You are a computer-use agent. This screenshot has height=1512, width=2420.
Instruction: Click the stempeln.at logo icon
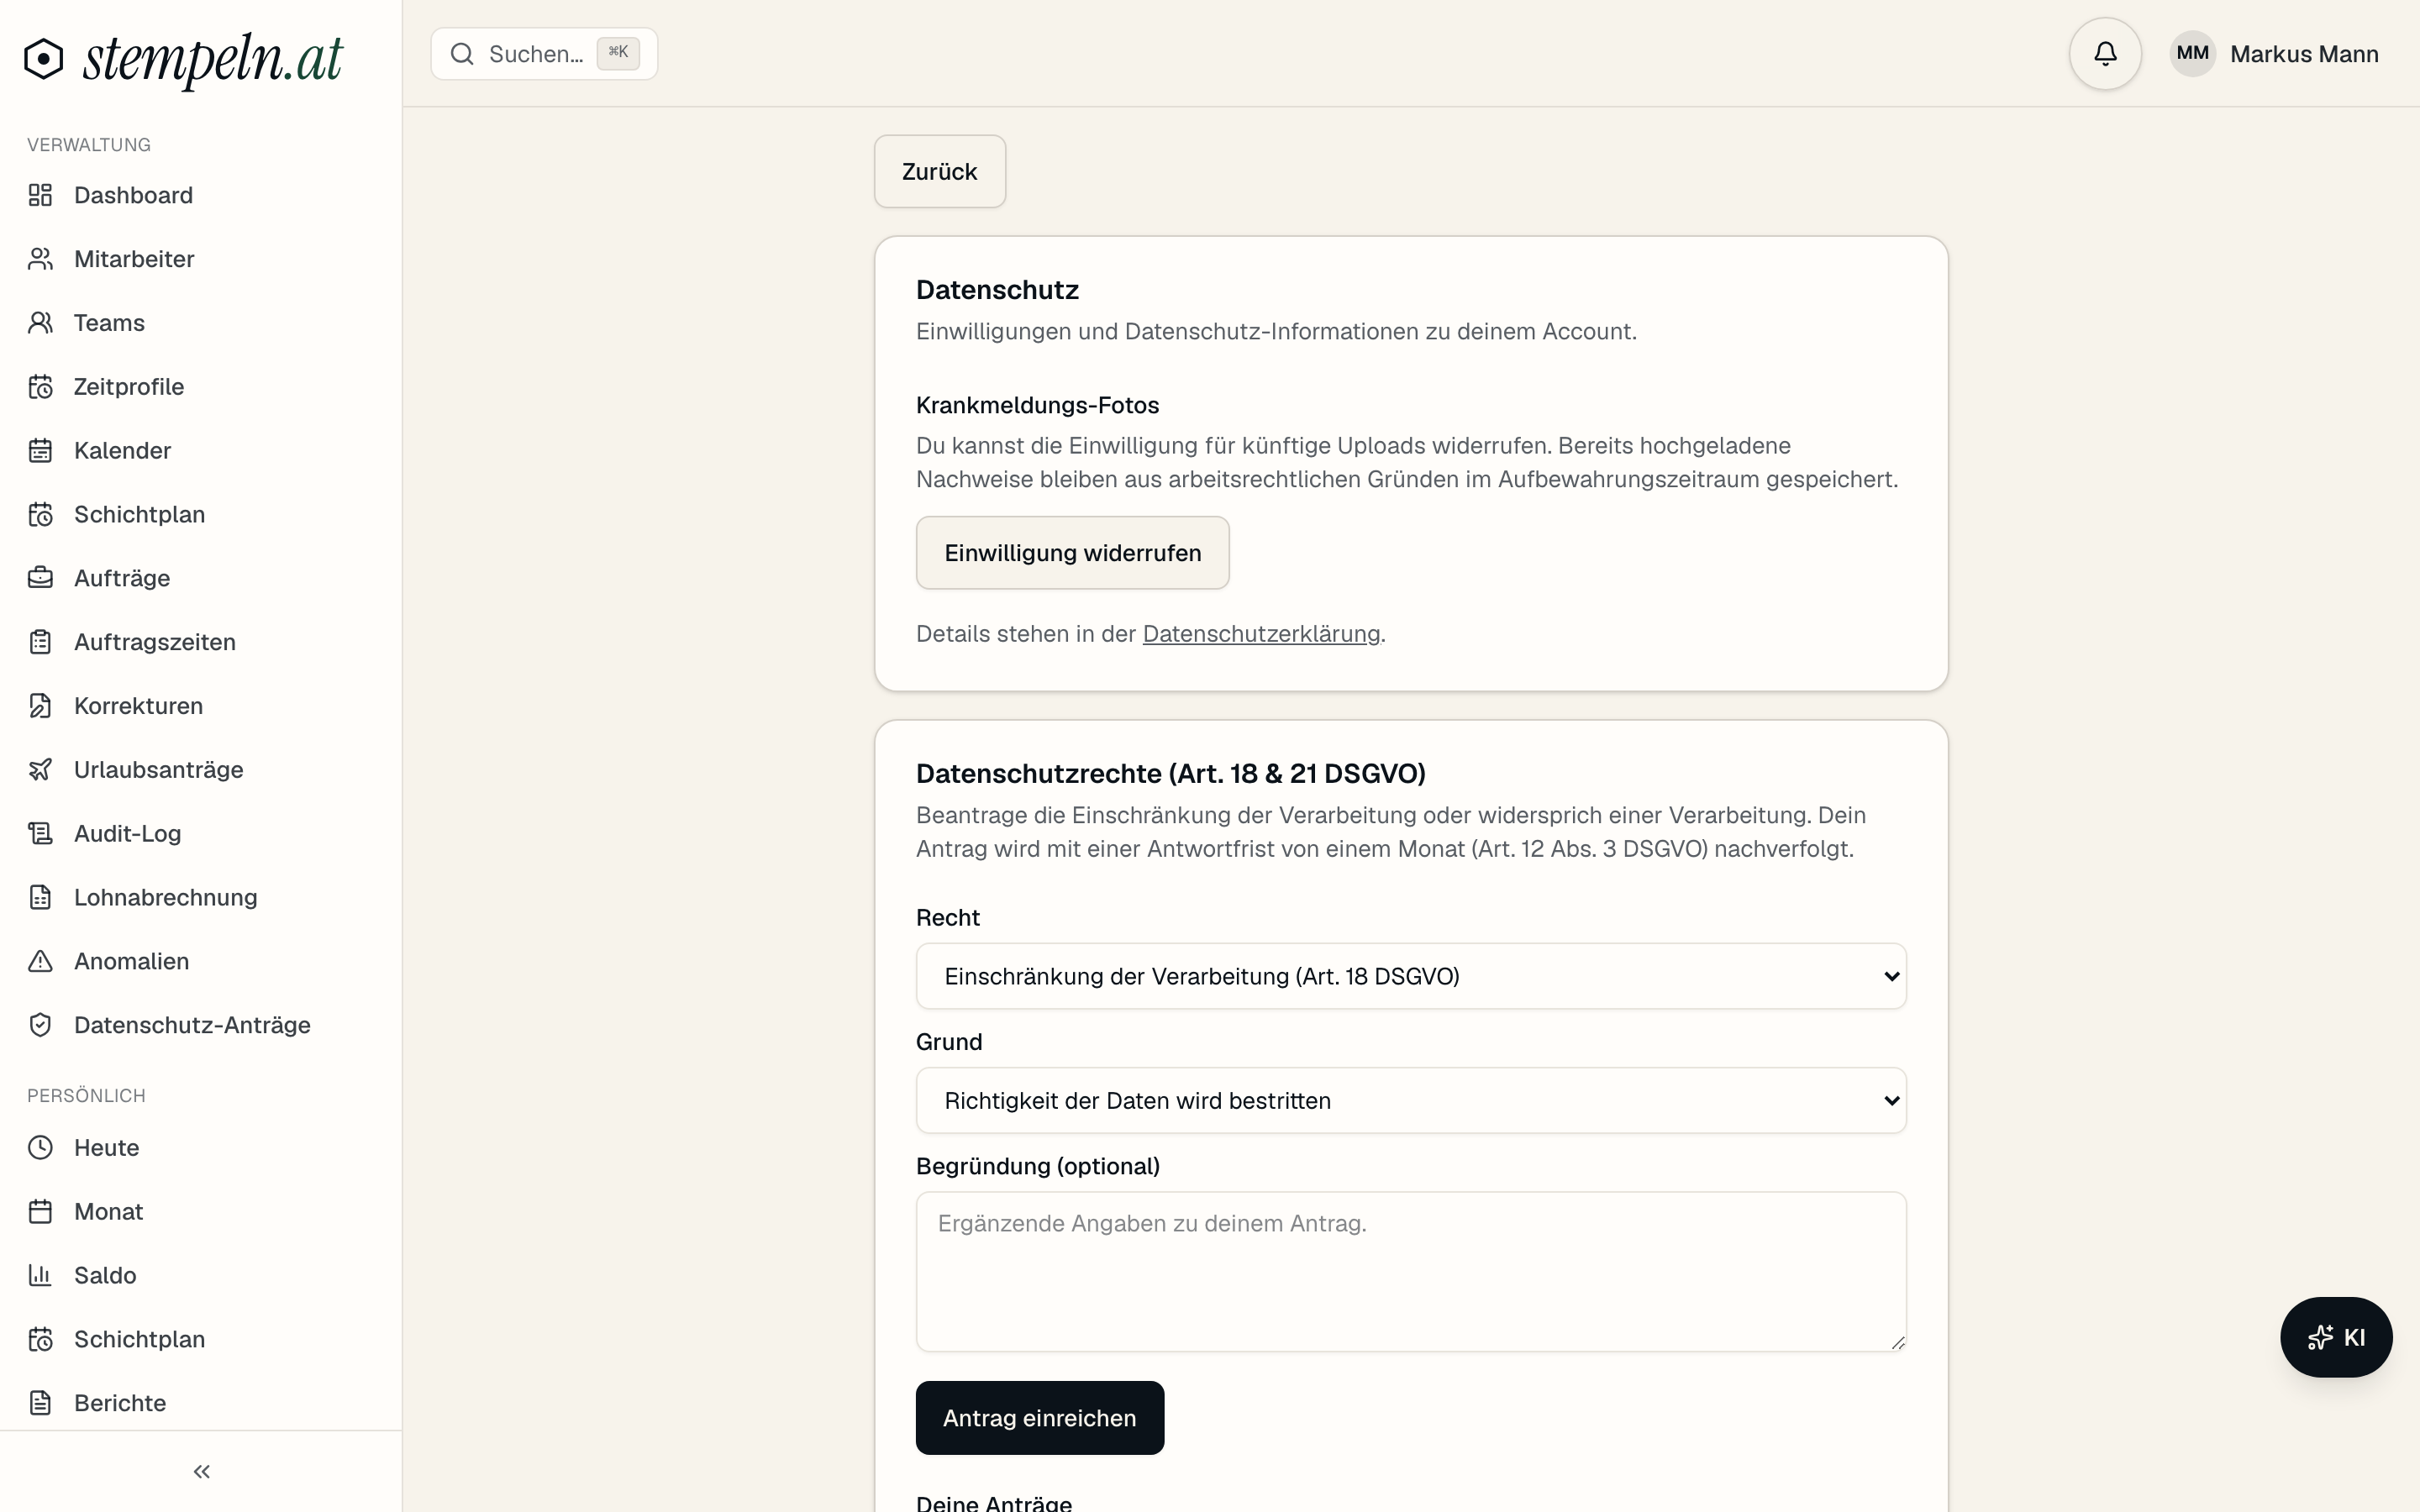[x=44, y=58]
